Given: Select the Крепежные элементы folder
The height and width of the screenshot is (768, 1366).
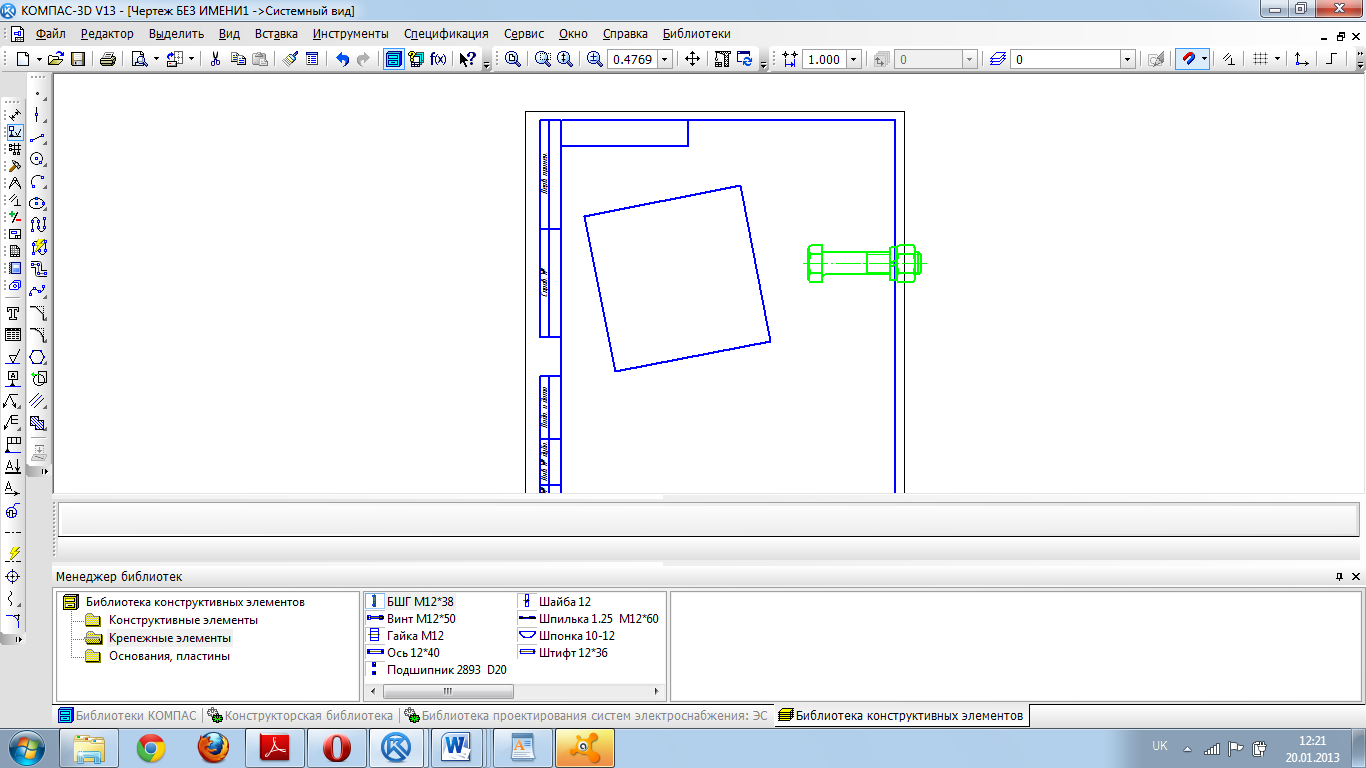Looking at the screenshot, I should click(170, 638).
